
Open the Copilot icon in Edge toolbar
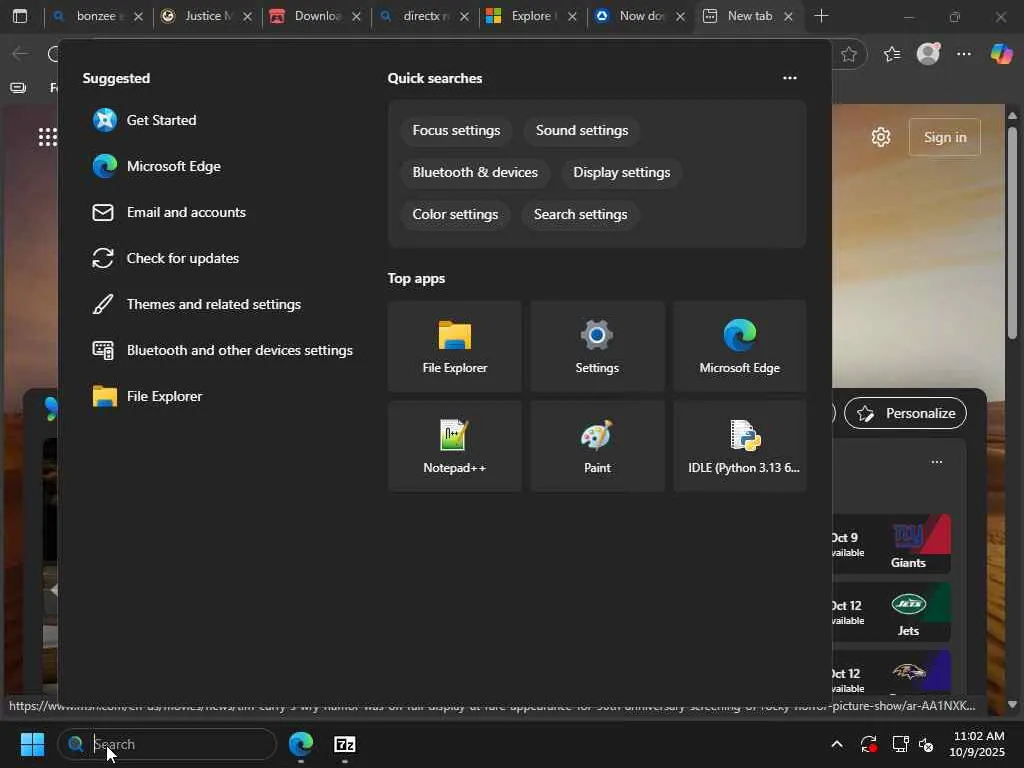[1000, 54]
